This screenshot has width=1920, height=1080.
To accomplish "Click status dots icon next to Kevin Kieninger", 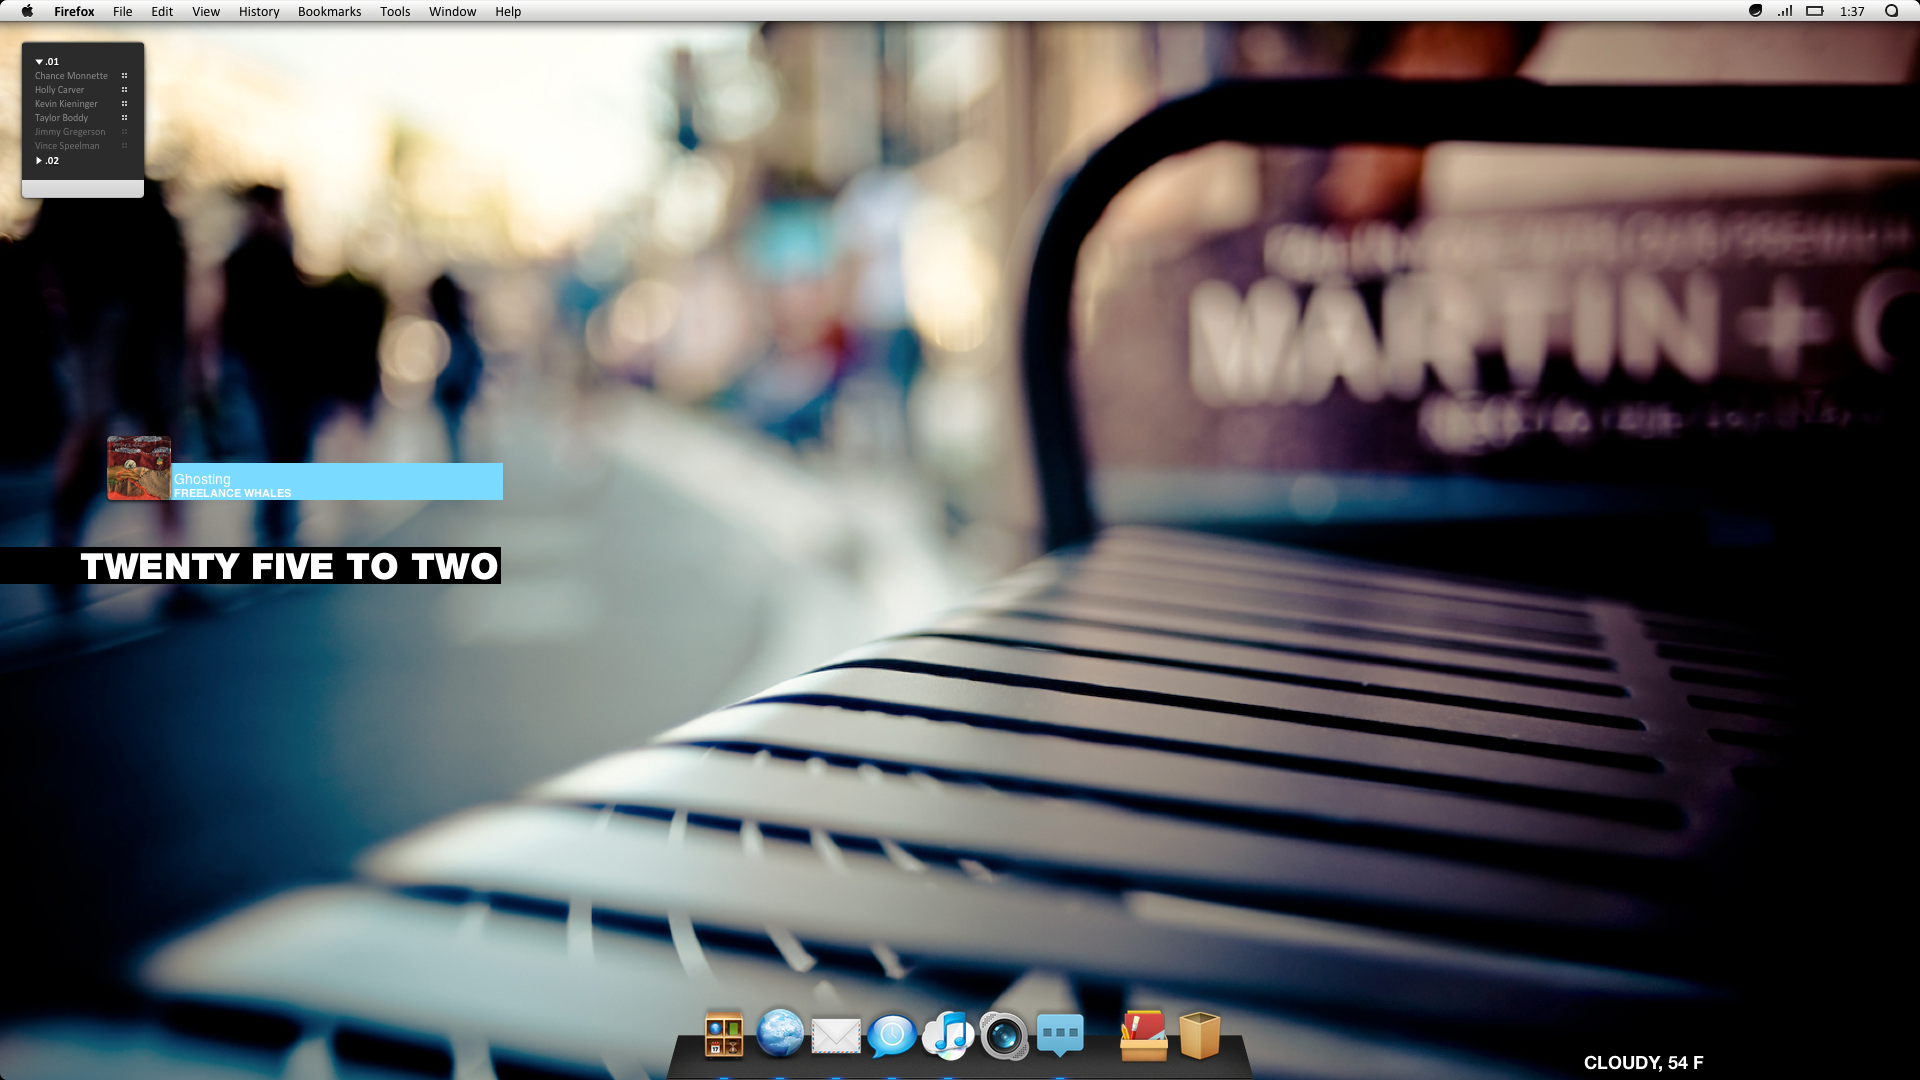I will pos(125,104).
